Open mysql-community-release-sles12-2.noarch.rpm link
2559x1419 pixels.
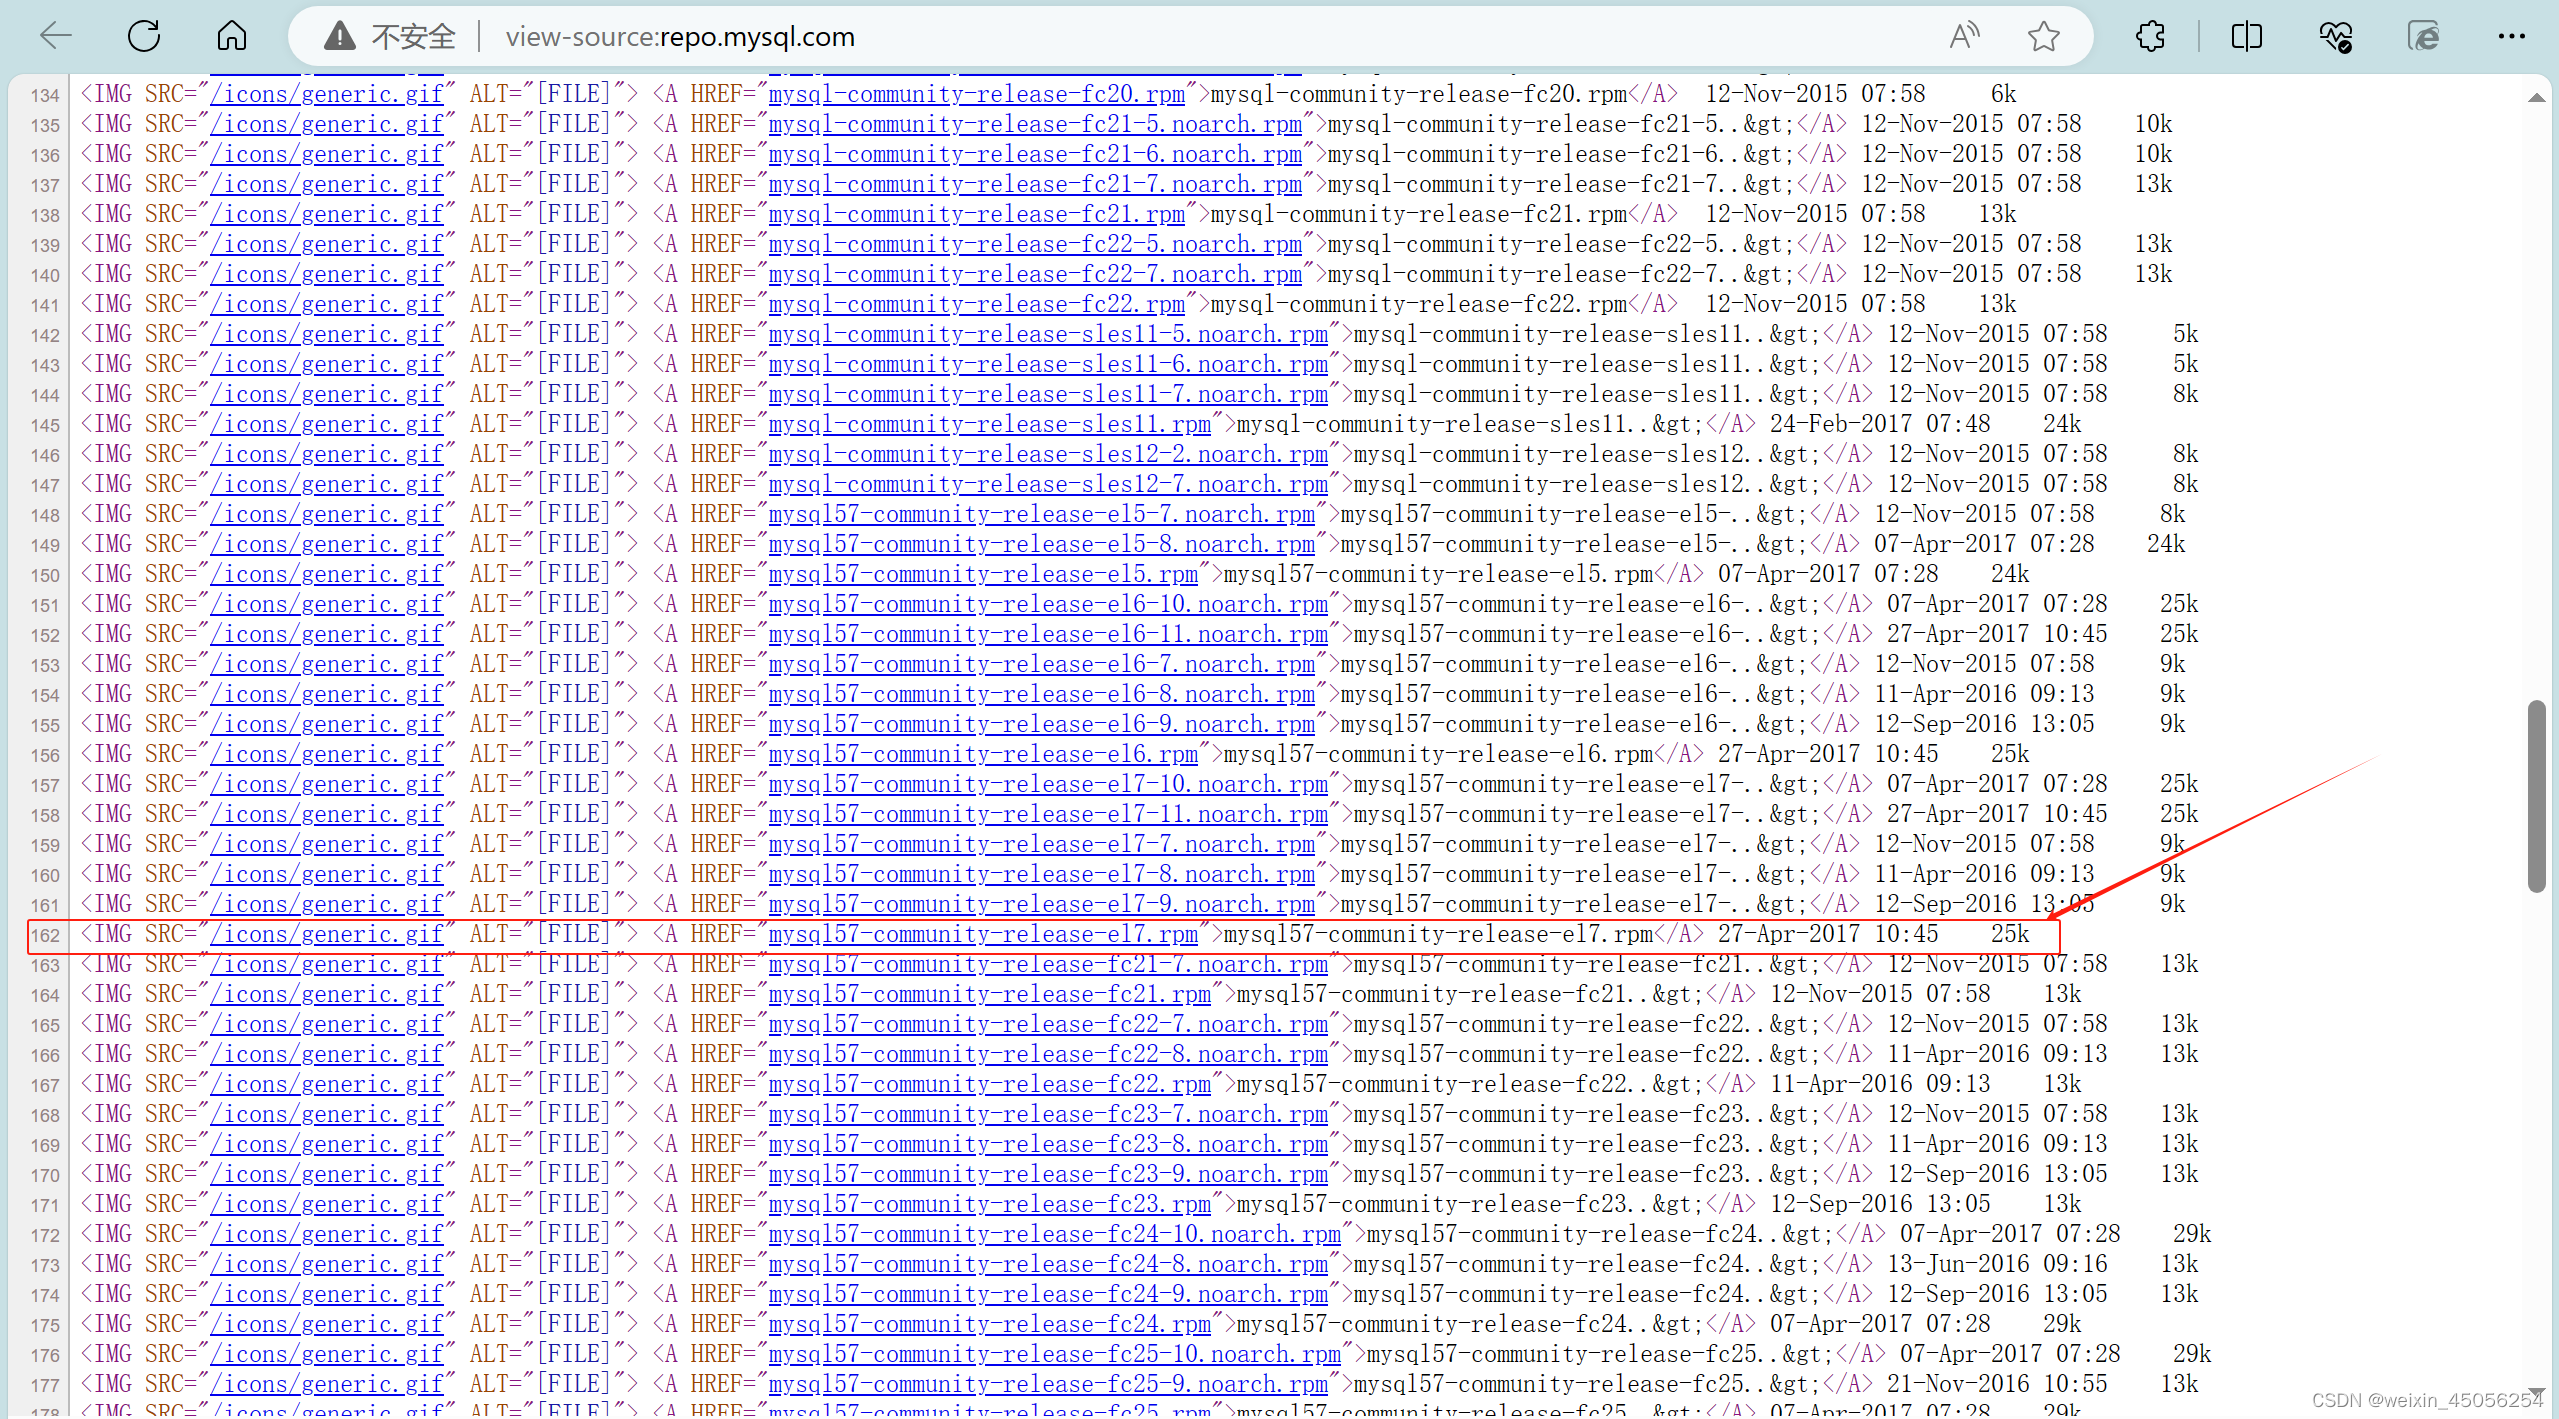point(1047,454)
